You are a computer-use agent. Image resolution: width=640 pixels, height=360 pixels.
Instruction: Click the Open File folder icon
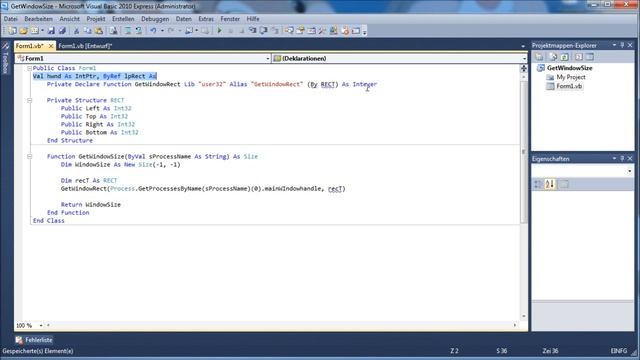(x=23, y=31)
